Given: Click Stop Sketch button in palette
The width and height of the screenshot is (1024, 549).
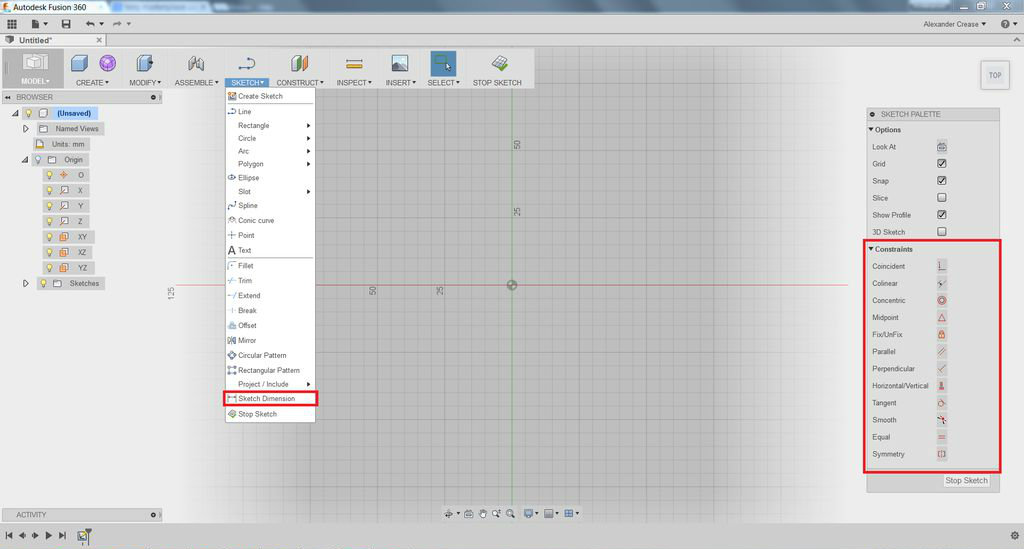Looking at the screenshot, I should tap(967, 480).
